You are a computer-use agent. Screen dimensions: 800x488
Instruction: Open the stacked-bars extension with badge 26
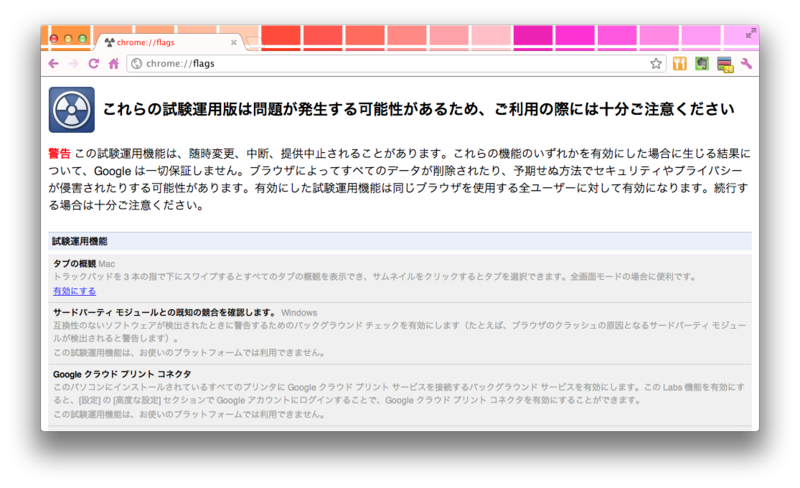click(724, 64)
